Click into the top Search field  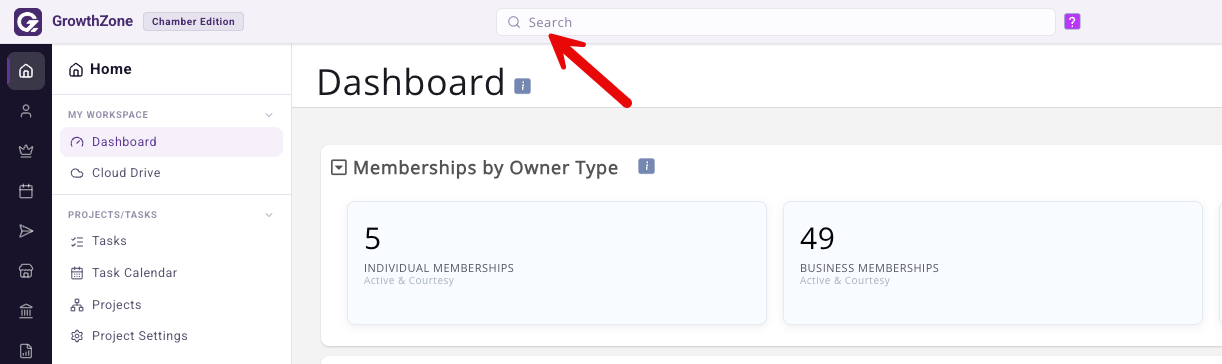click(x=776, y=22)
